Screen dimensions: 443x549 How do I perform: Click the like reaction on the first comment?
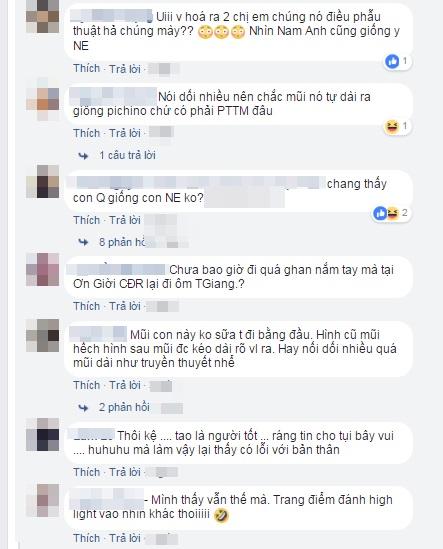(x=392, y=62)
